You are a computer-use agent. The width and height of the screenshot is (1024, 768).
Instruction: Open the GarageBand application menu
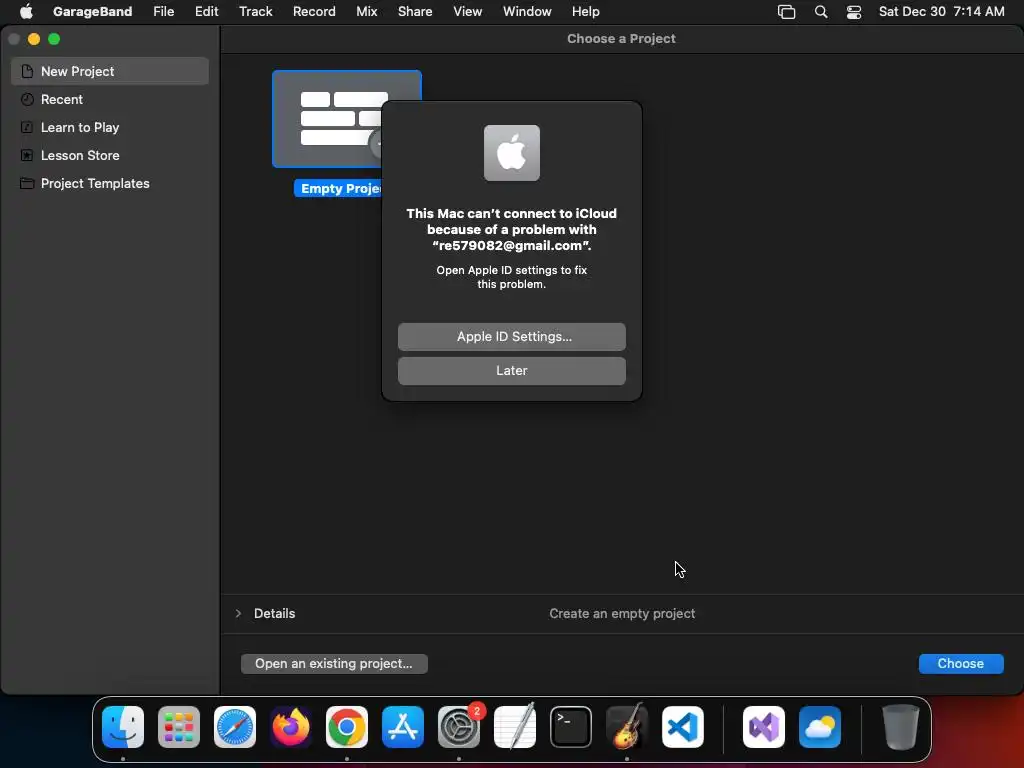point(92,11)
